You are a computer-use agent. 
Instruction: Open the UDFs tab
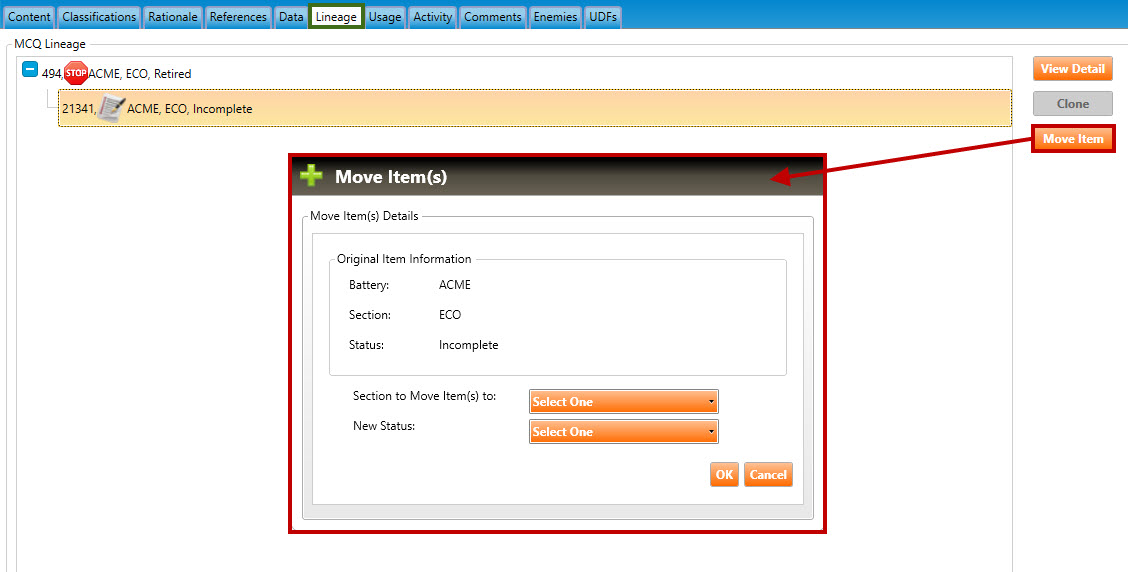tap(603, 17)
